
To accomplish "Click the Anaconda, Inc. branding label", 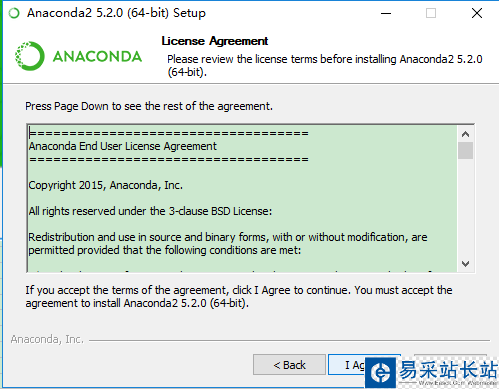I will [x=47, y=339].
